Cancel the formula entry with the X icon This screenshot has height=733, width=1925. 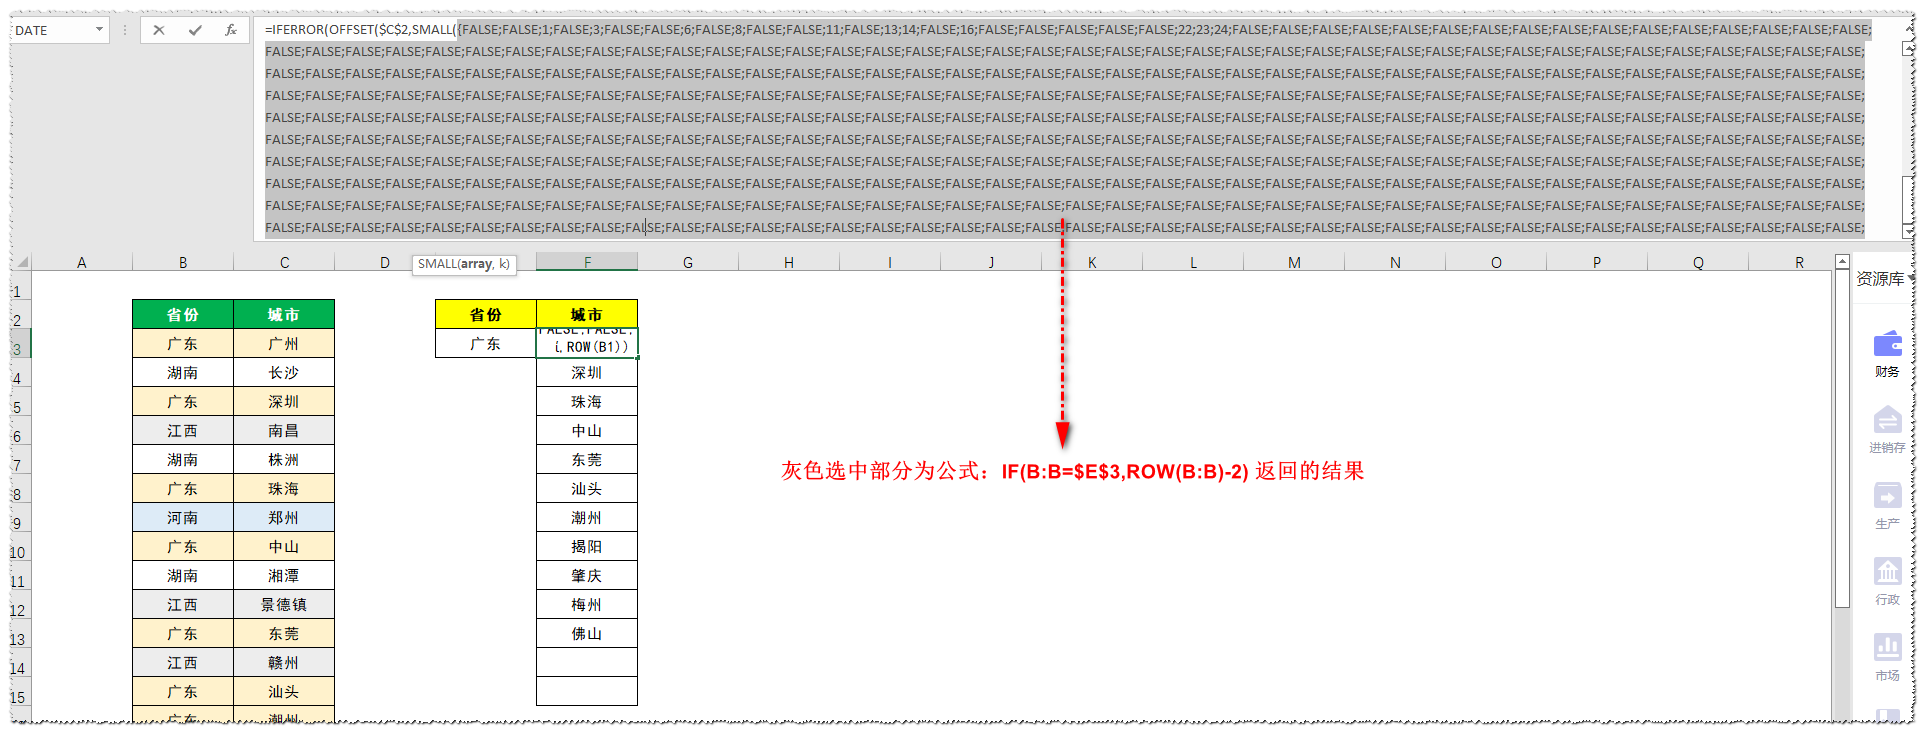coord(159,30)
